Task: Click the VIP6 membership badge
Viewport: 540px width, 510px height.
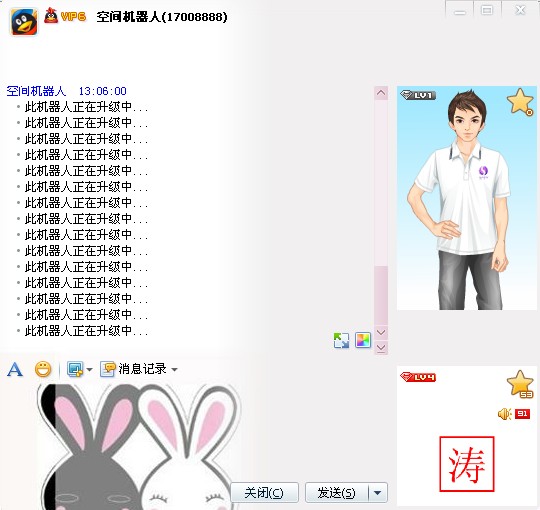Action: [65, 16]
